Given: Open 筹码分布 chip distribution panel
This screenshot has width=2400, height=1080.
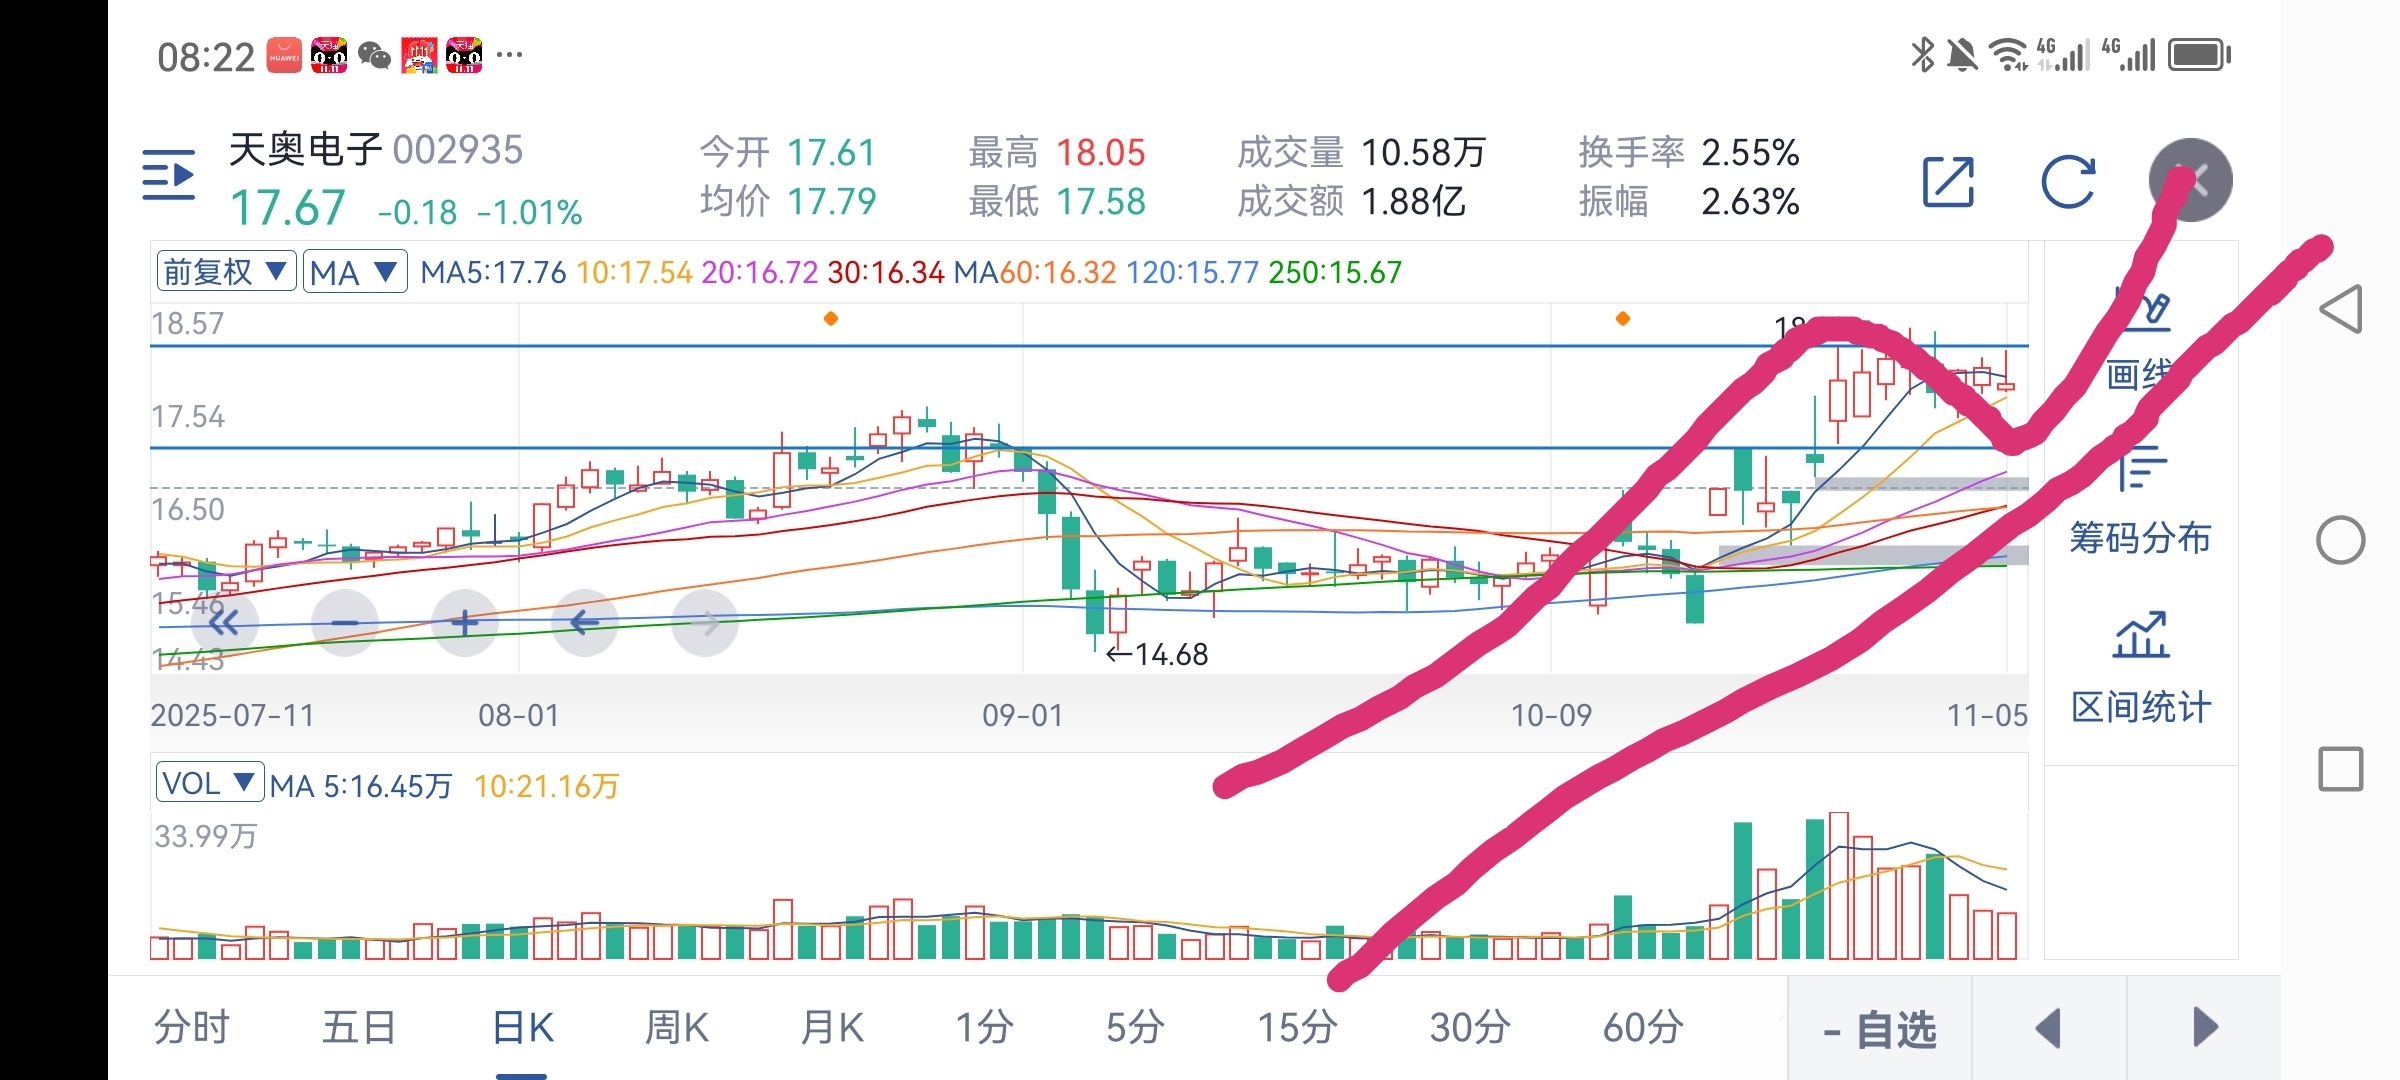Looking at the screenshot, I should tap(2140, 505).
